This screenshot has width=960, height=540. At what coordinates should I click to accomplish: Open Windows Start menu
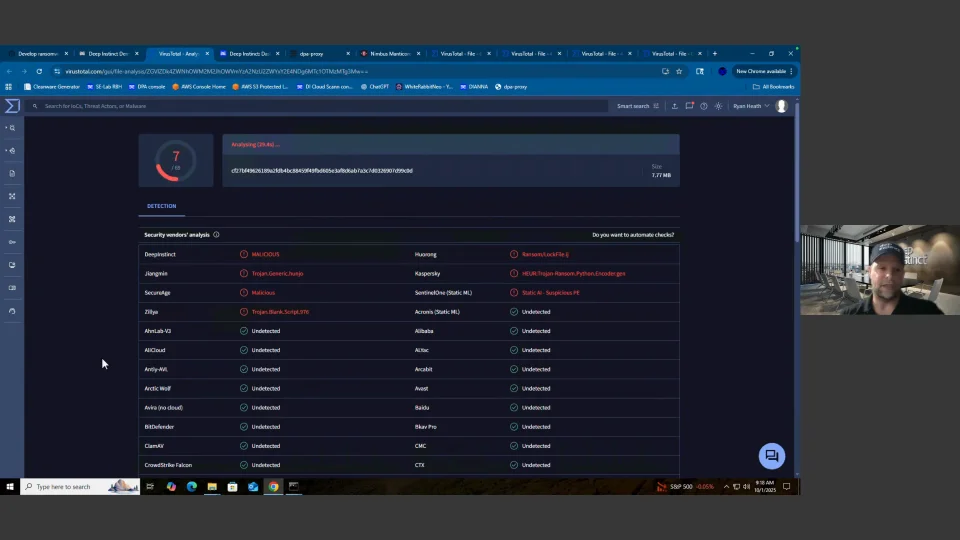(x=10, y=487)
